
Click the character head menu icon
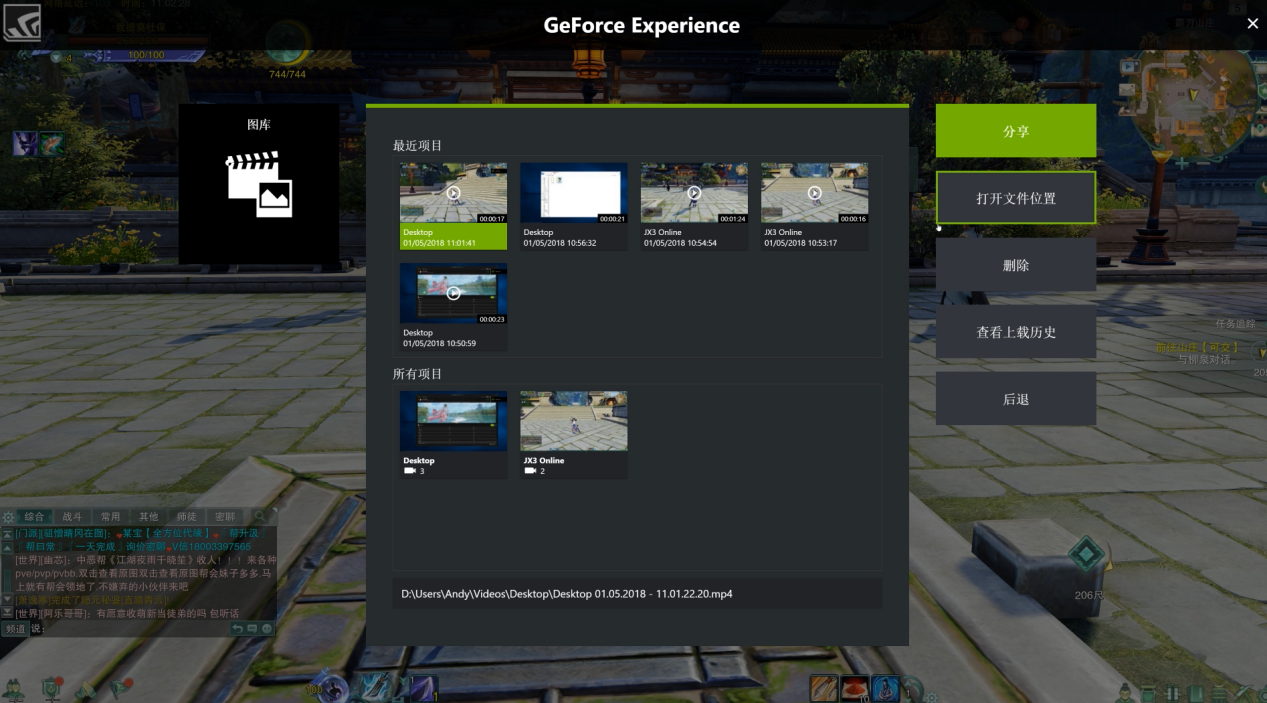click(1126, 692)
